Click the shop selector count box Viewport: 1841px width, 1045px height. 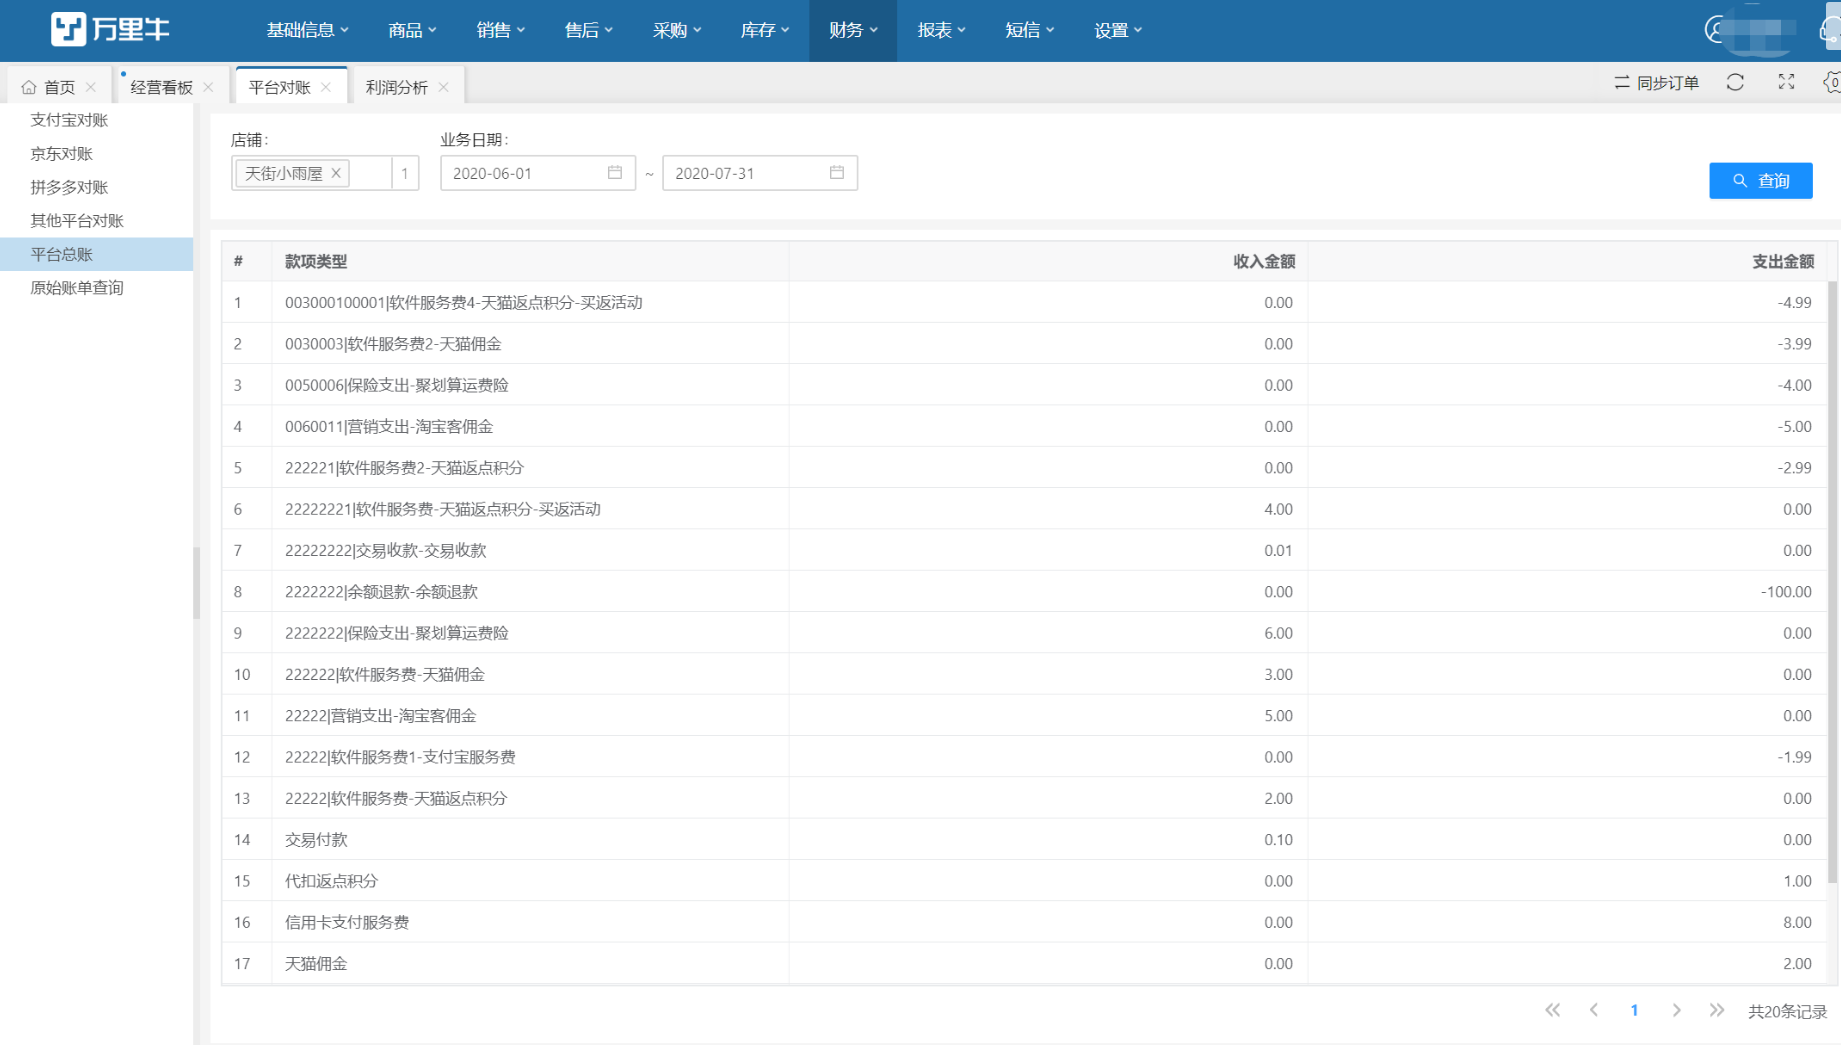coord(404,173)
